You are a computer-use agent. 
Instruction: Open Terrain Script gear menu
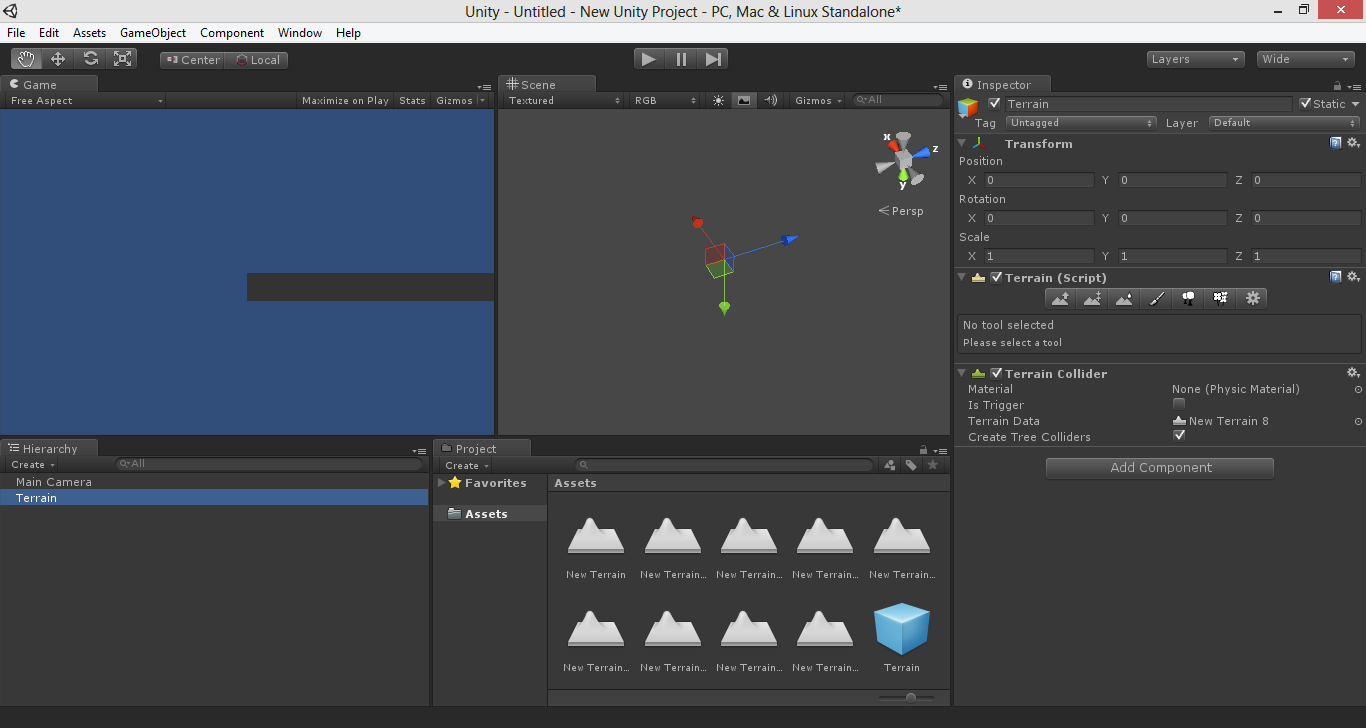[1353, 277]
